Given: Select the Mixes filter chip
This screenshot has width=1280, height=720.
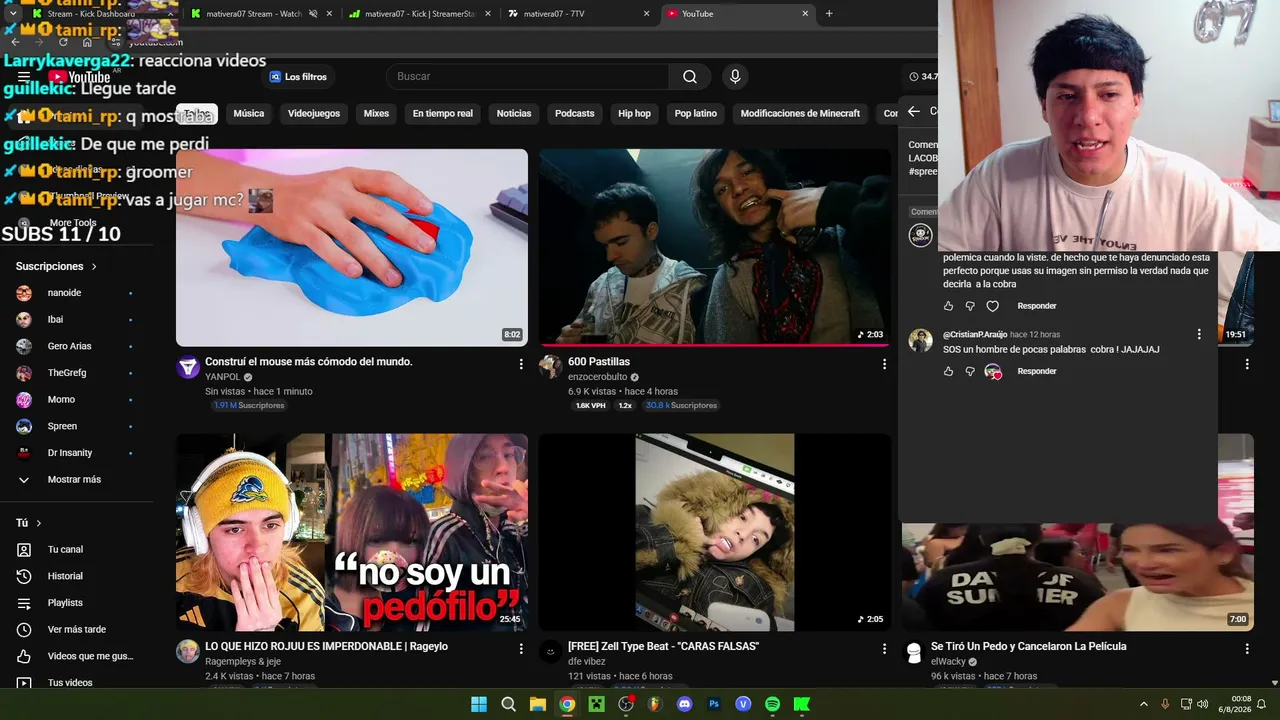Looking at the screenshot, I should click(x=376, y=114).
